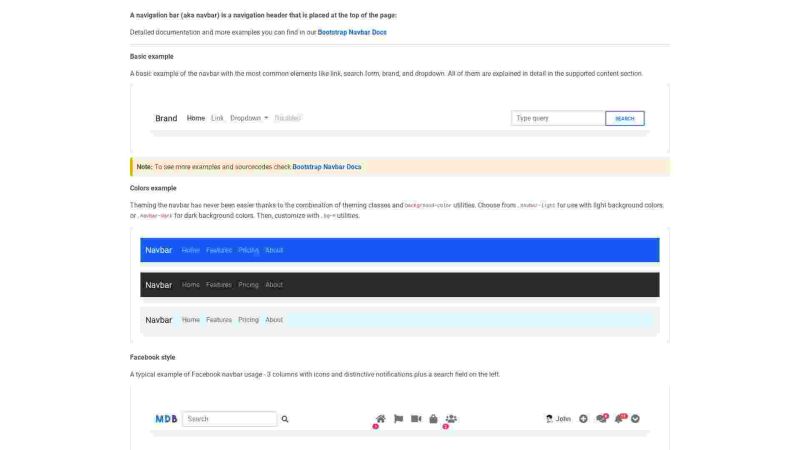Click the SEARCH button
Screen dimensions: 800x450
(x=624, y=118)
